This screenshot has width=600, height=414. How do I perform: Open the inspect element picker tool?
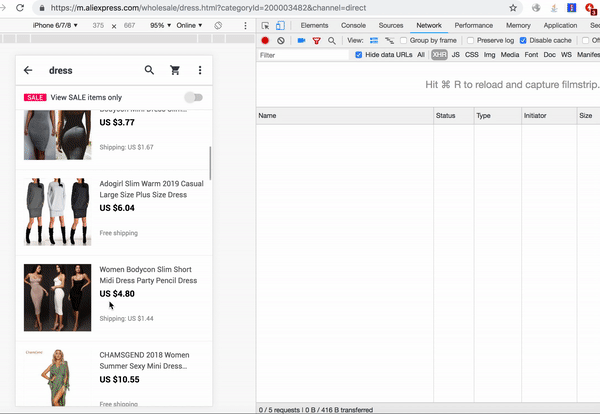click(x=265, y=26)
